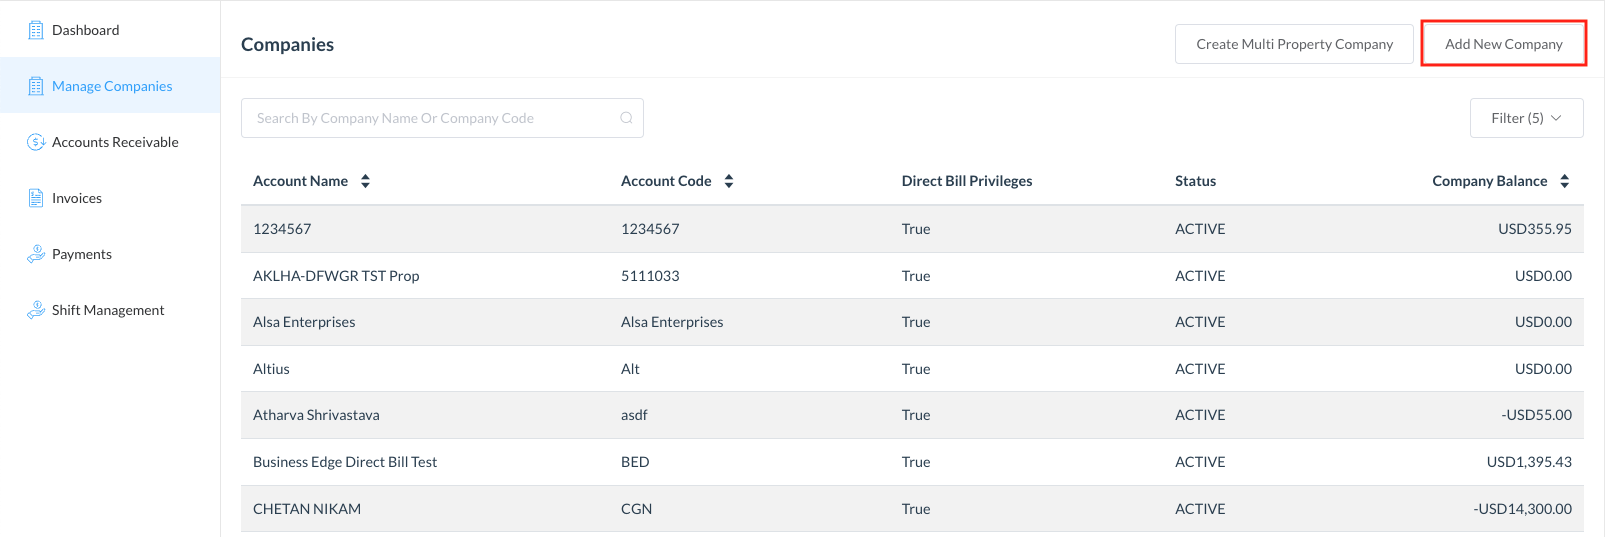Click the Shift Management icon
This screenshot has width=1605, height=537.
pos(36,310)
